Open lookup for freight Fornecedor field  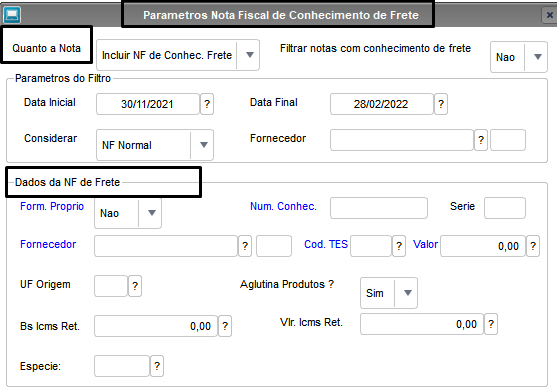[x=245, y=246]
